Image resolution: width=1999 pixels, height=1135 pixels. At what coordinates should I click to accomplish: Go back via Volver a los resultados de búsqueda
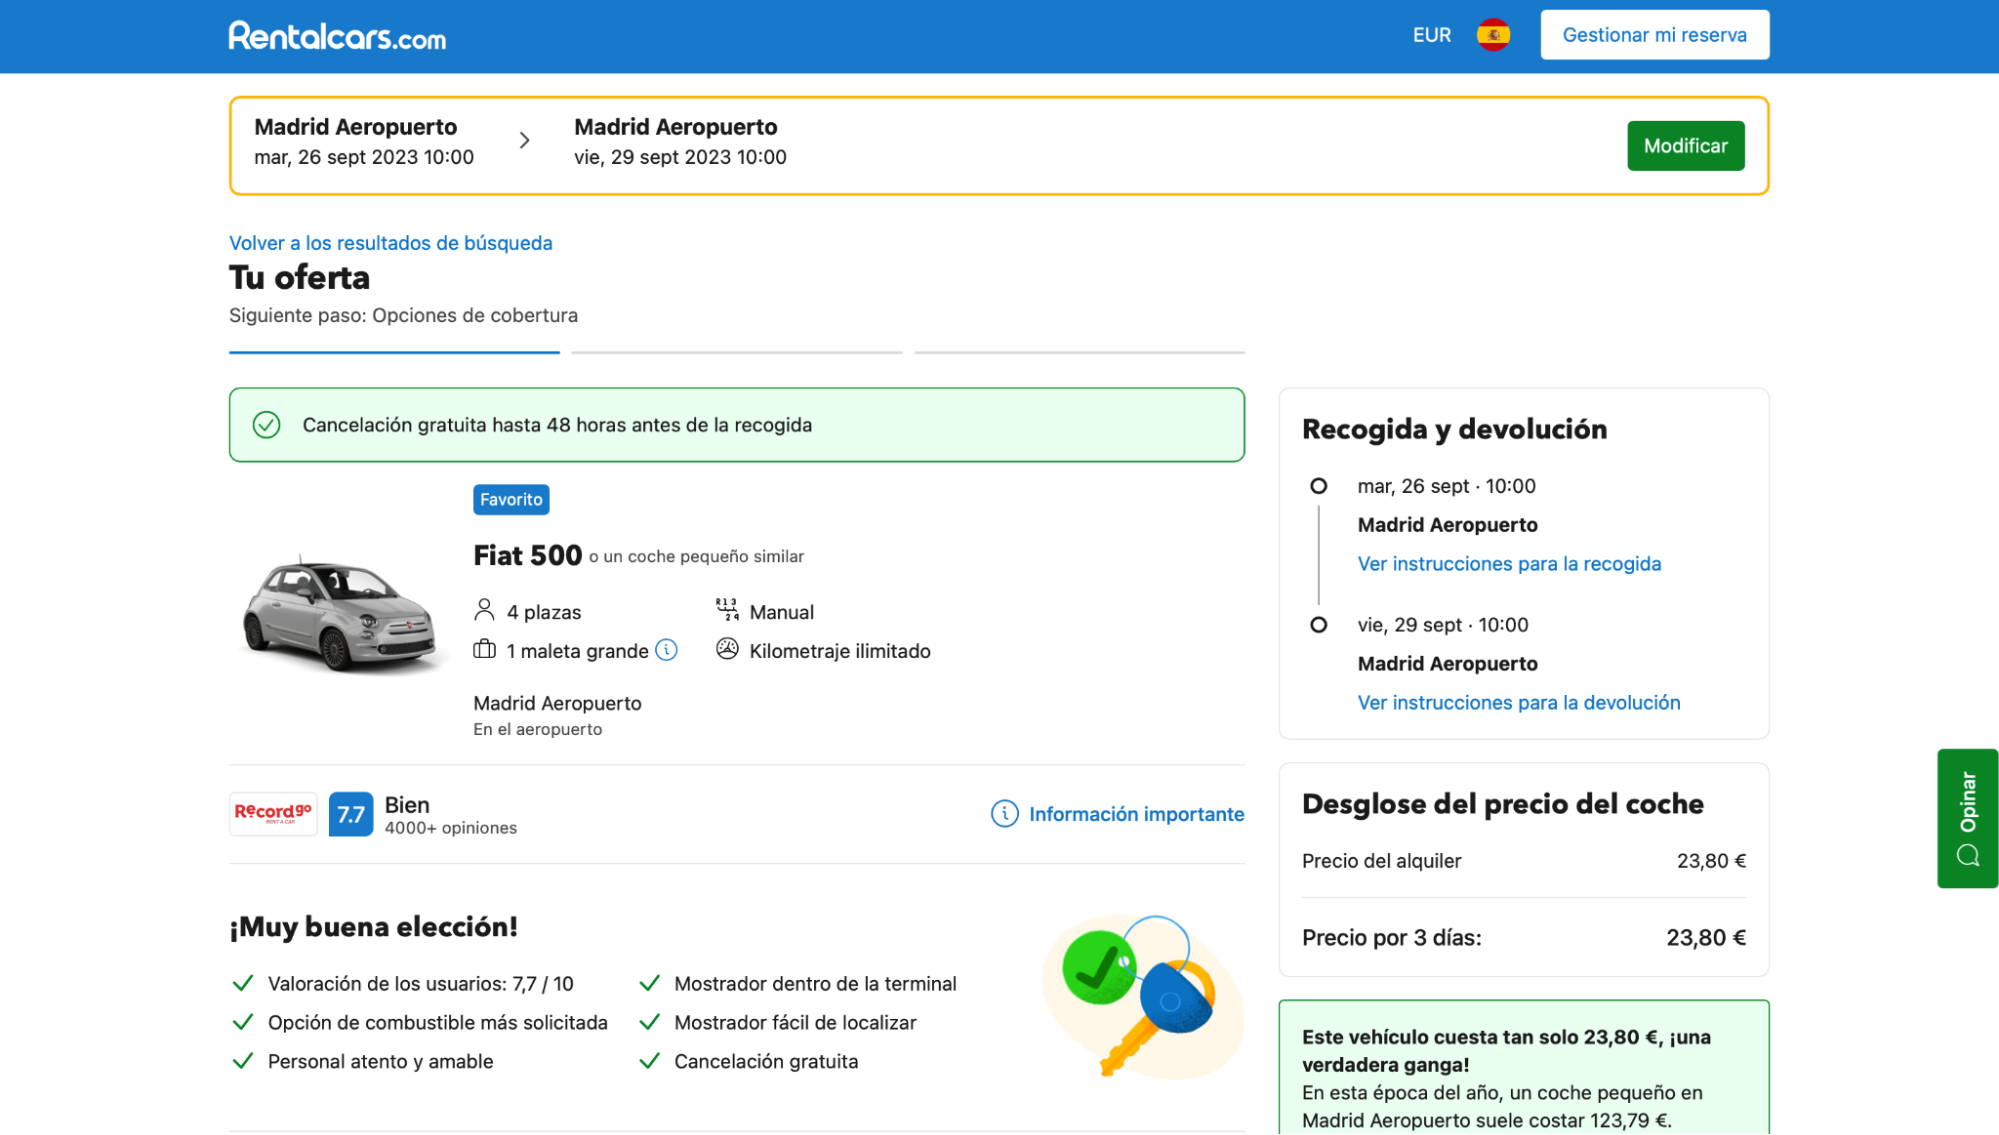[390, 243]
